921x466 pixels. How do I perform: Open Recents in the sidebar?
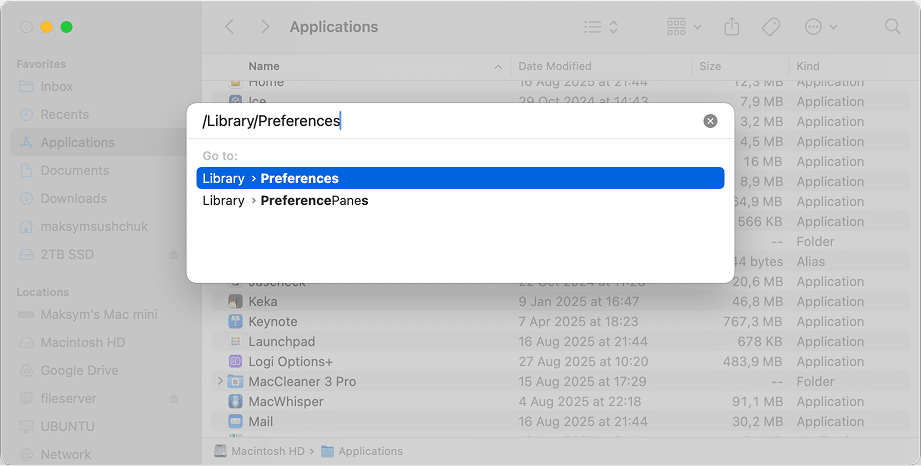[x=65, y=115]
